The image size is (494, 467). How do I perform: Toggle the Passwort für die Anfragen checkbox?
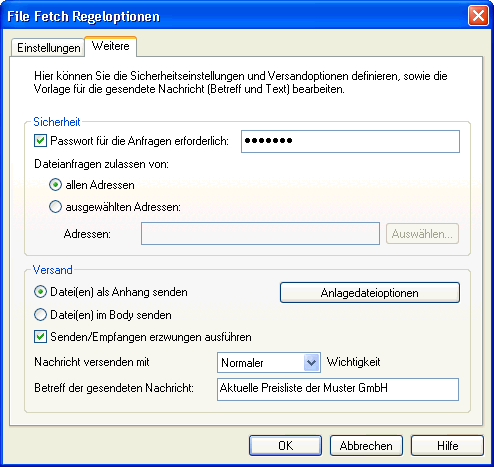[40, 141]
